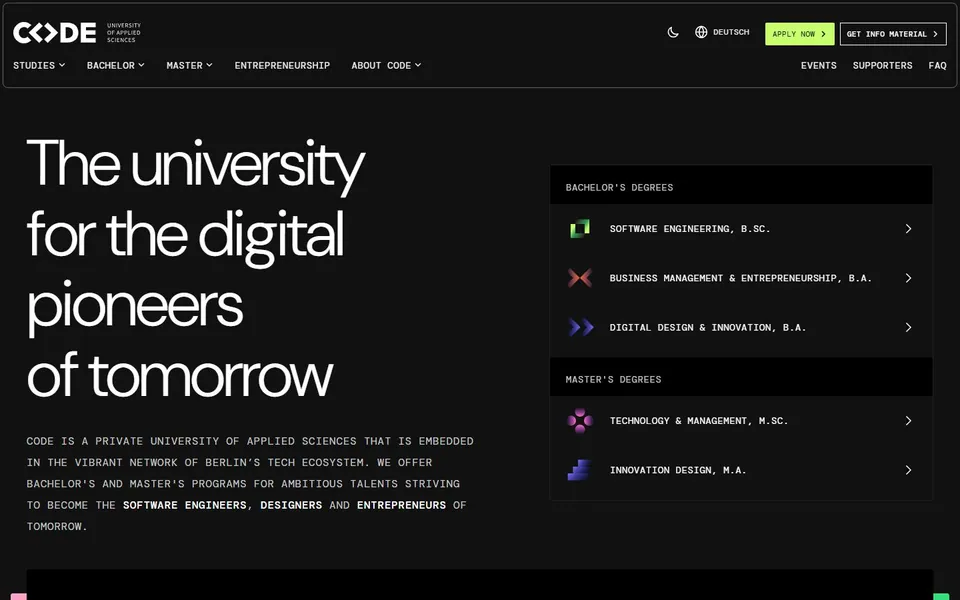Open the Events page
Screen dimensions: 960x600
coord(819,65)
